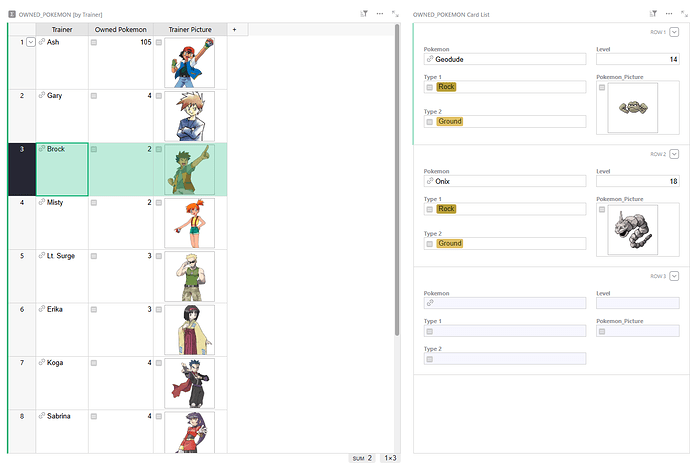This screenshot has height=463, width=690.
Task: Click the reference link icon next to Misty
Action: coord(42,202)
